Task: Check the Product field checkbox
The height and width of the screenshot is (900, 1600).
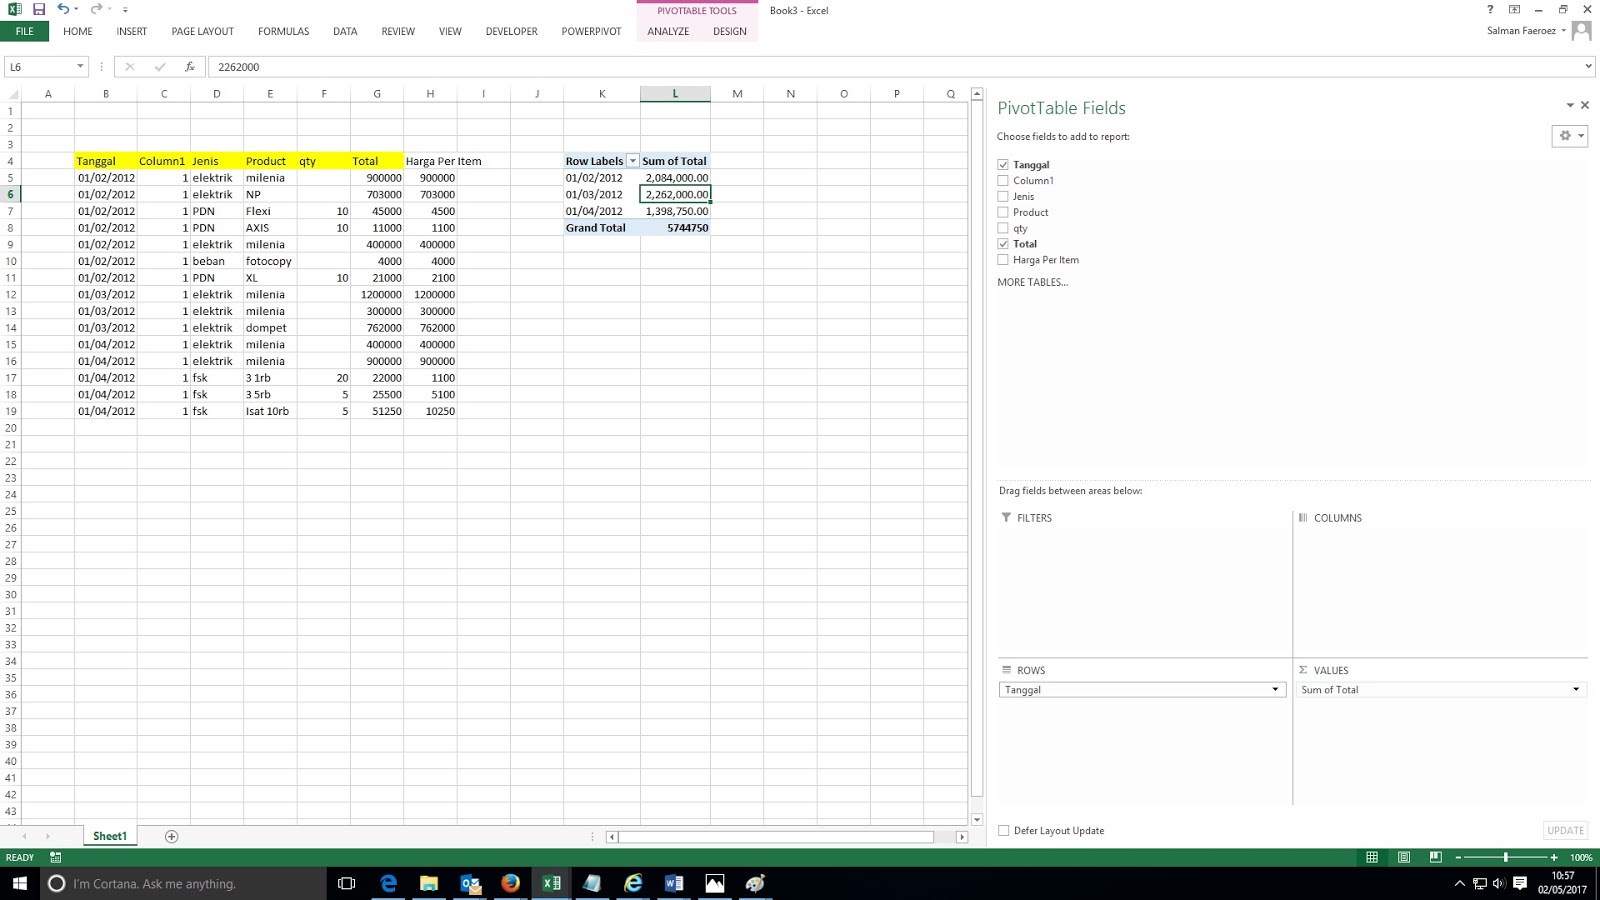Action: pyautogui.click(x=1003, y=212)
